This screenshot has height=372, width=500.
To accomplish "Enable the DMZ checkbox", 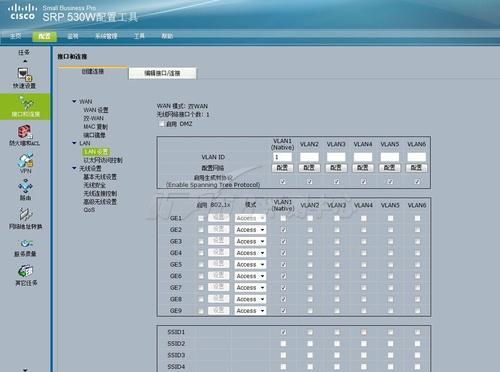I will (162, 124).
